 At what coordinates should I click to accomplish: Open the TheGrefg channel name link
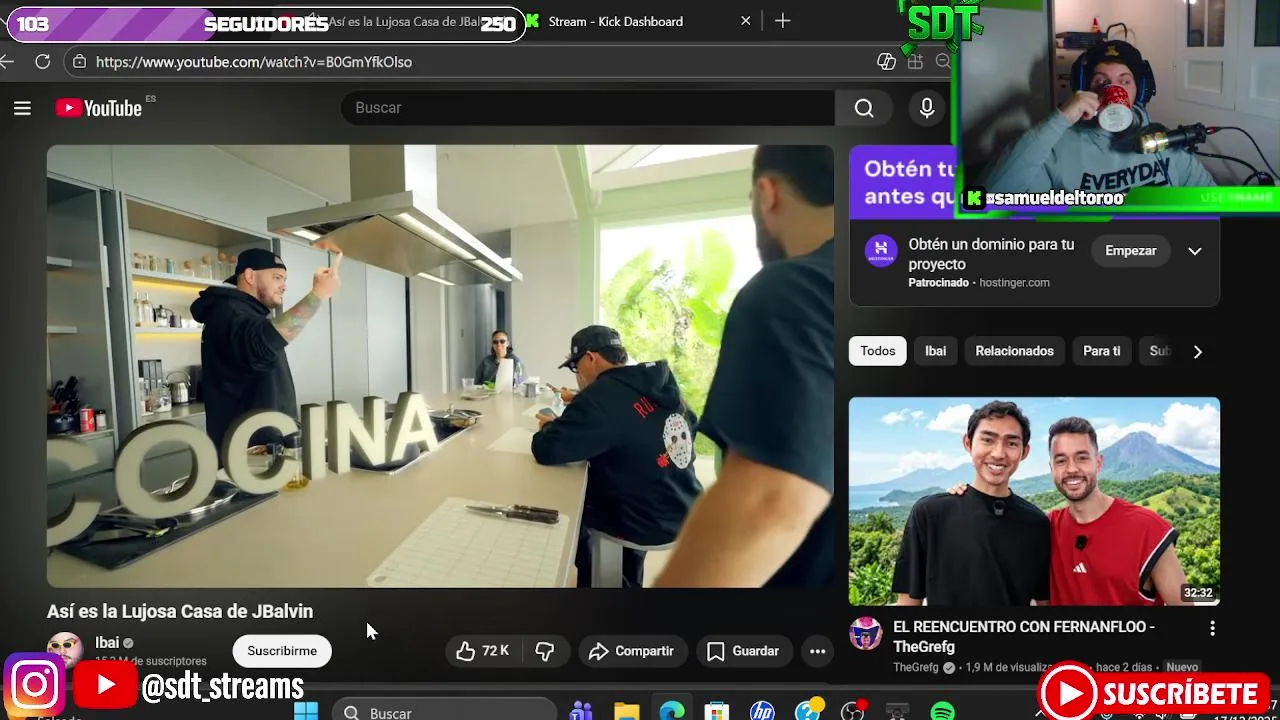coord(915,667)
